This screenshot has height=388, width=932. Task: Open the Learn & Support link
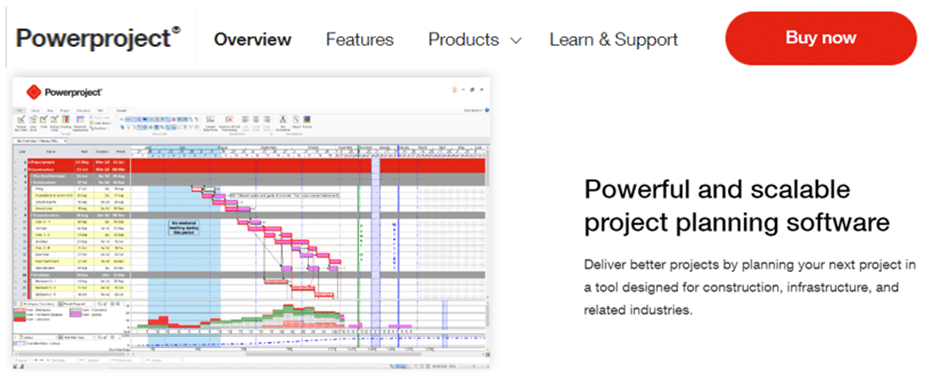point(613,40)
